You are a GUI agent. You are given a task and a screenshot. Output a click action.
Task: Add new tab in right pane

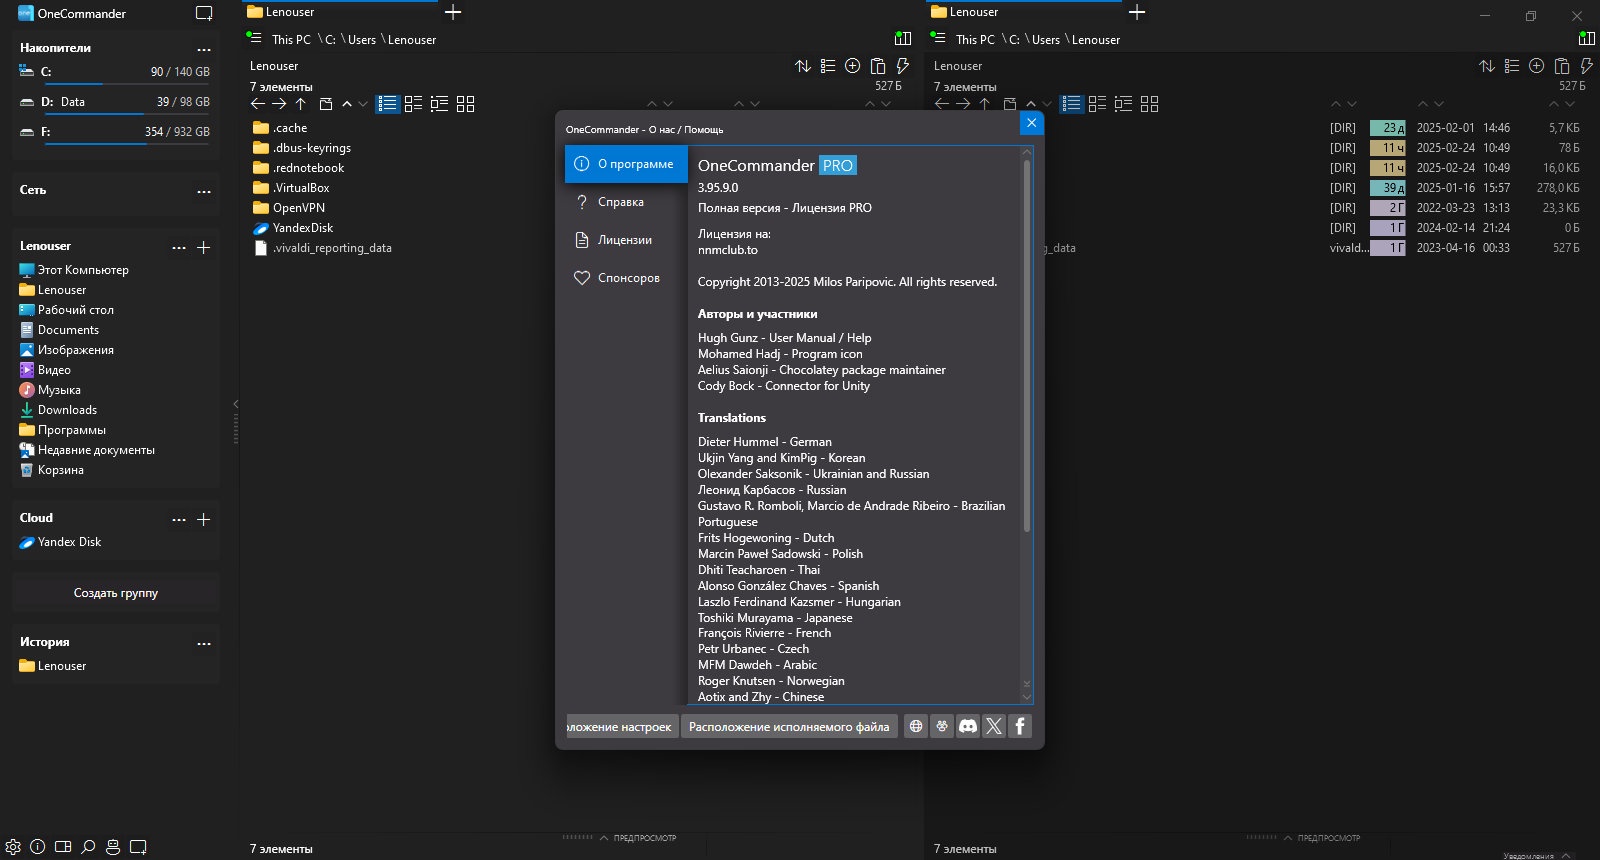tap(1137, 13)
